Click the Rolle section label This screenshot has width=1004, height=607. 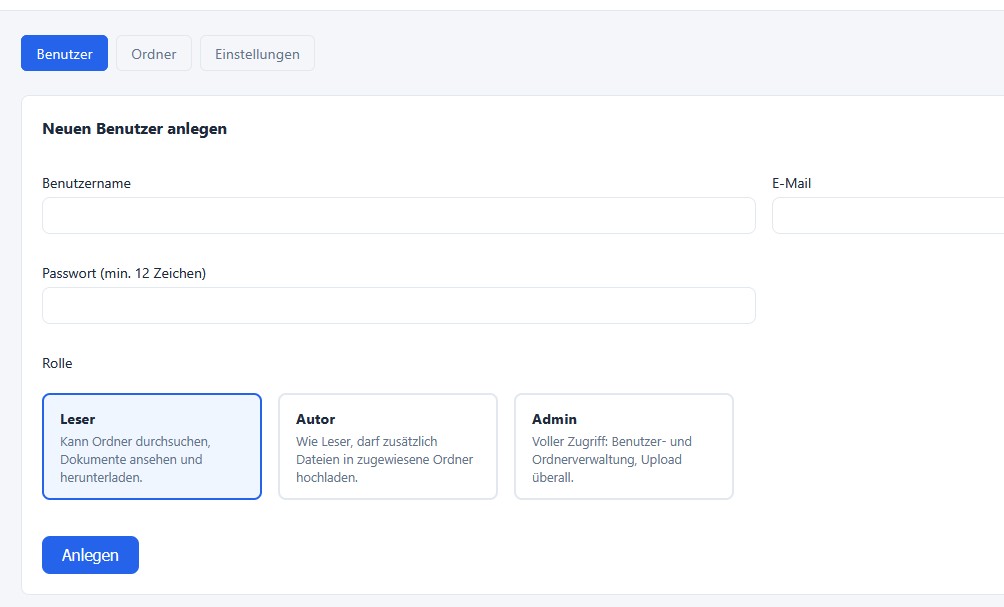(x=57, y=363)
